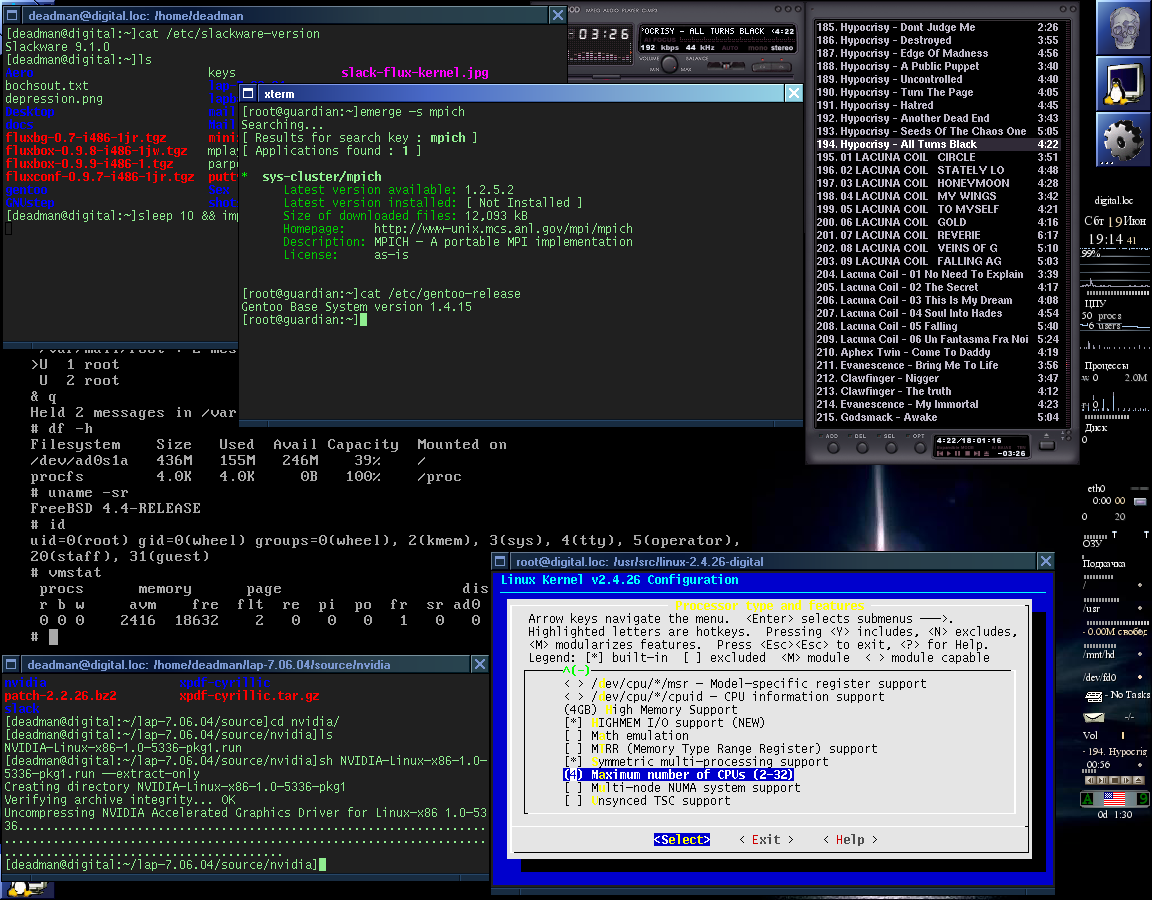This screenshot has height=900, width=1152.
Task: Click the mail envelope icon in gkrellm
Action: pyautogui.click(x=1094, y=717)
